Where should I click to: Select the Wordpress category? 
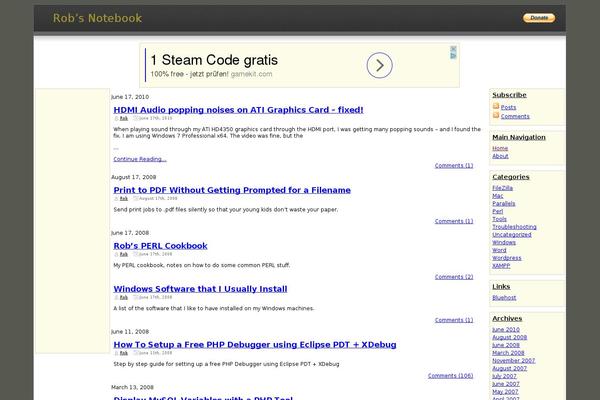(x=507, y=258)
